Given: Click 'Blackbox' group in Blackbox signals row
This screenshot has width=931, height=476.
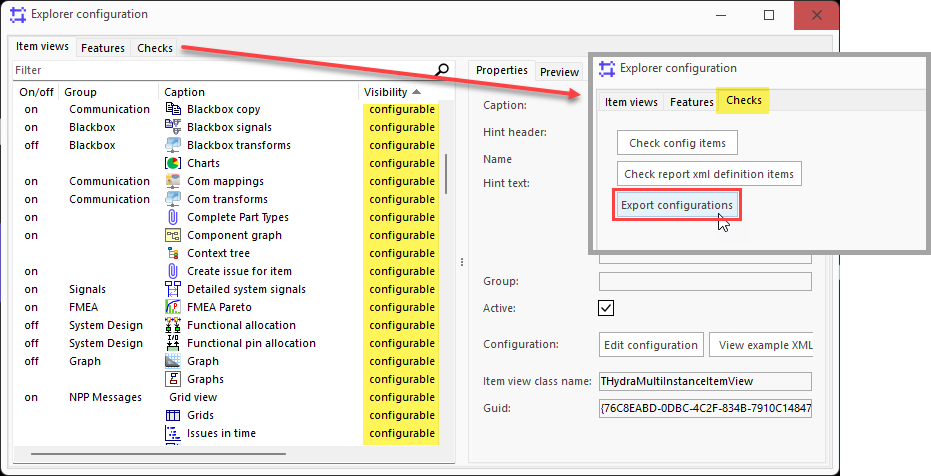Looking at the screenshot, I should tap(92, 127).
